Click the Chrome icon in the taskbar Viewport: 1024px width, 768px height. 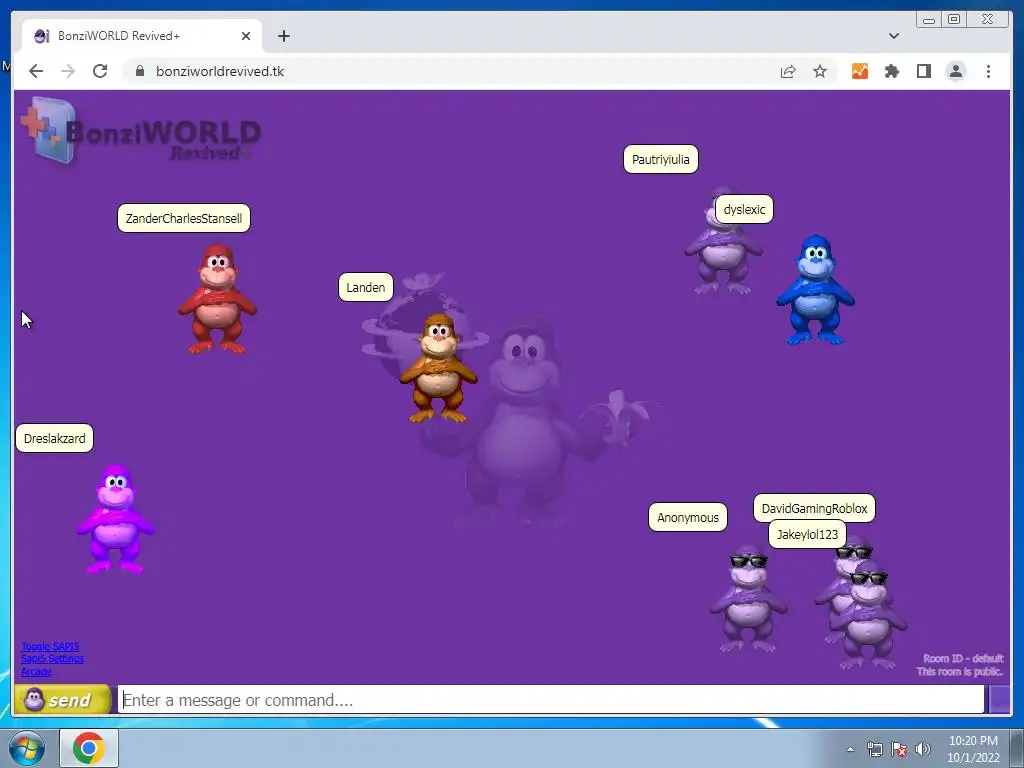(x=89, y=748)
